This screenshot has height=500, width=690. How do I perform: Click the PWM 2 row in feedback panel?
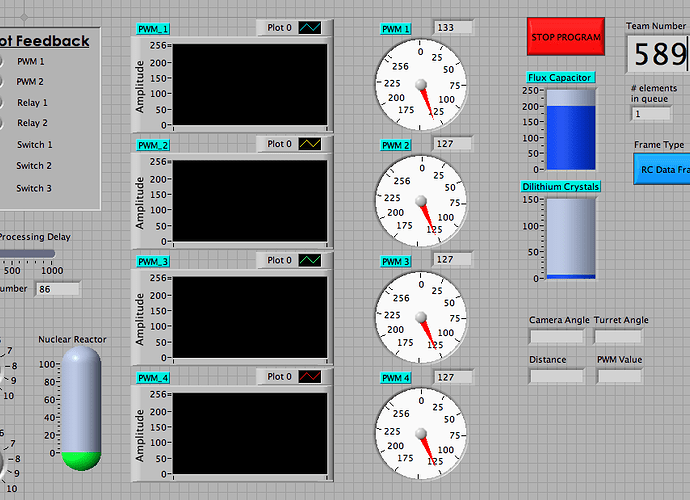point(30,81)
